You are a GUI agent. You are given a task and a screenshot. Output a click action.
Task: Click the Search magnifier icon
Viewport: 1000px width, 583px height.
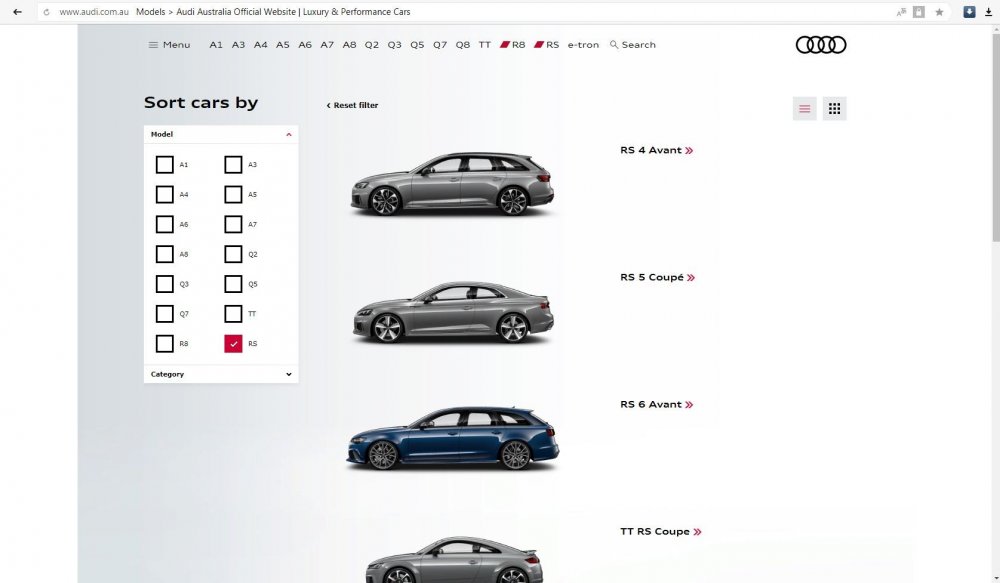(x=614, y=45)
